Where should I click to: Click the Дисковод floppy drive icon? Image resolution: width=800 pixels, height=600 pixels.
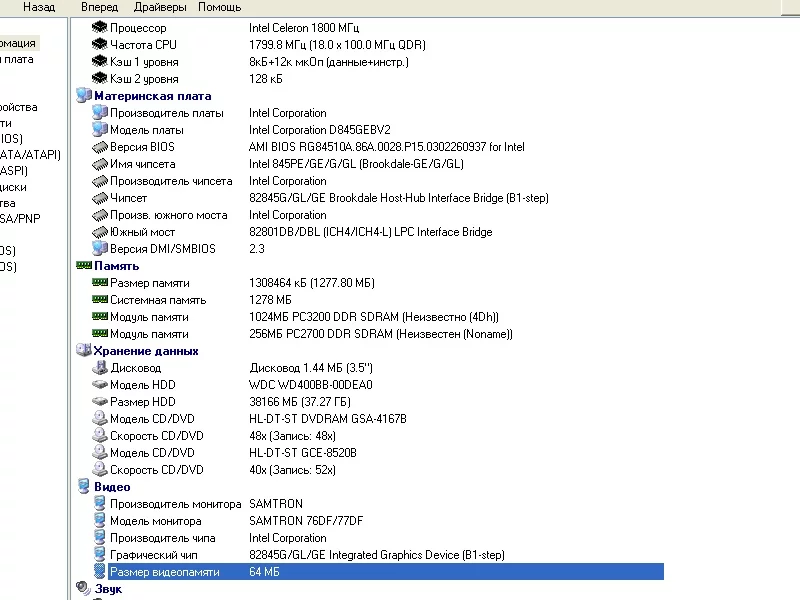pyautogui.click(x=99, y=368)
